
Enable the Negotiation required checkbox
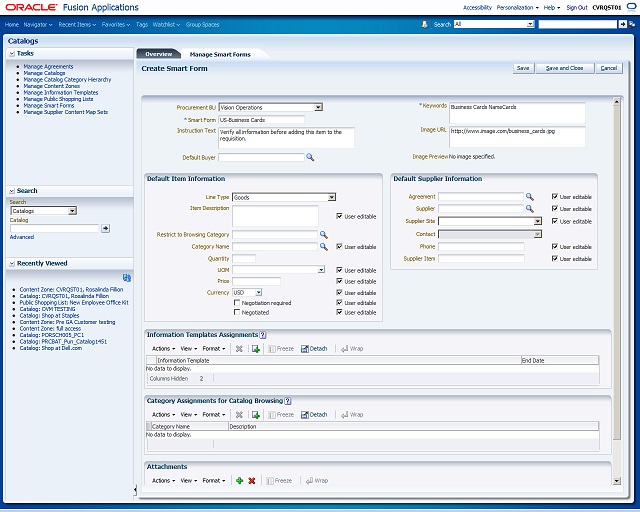pyautogui.click(x=237, y=303)
